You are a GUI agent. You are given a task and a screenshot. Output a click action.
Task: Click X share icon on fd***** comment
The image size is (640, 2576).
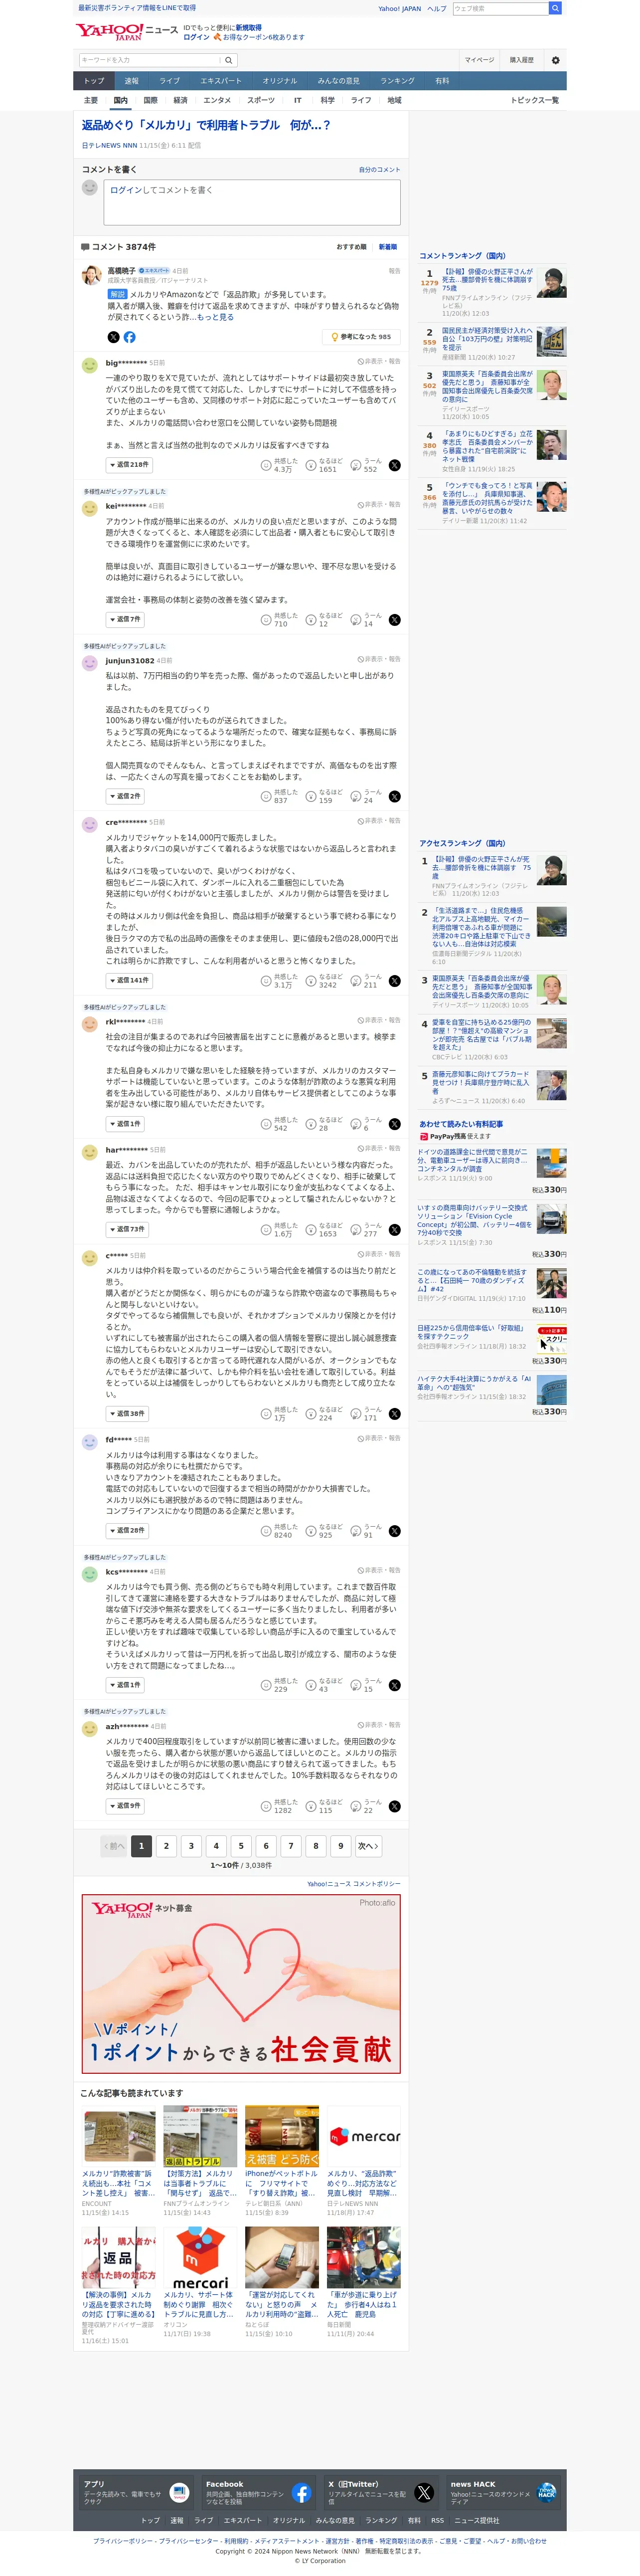[394, 1531]
